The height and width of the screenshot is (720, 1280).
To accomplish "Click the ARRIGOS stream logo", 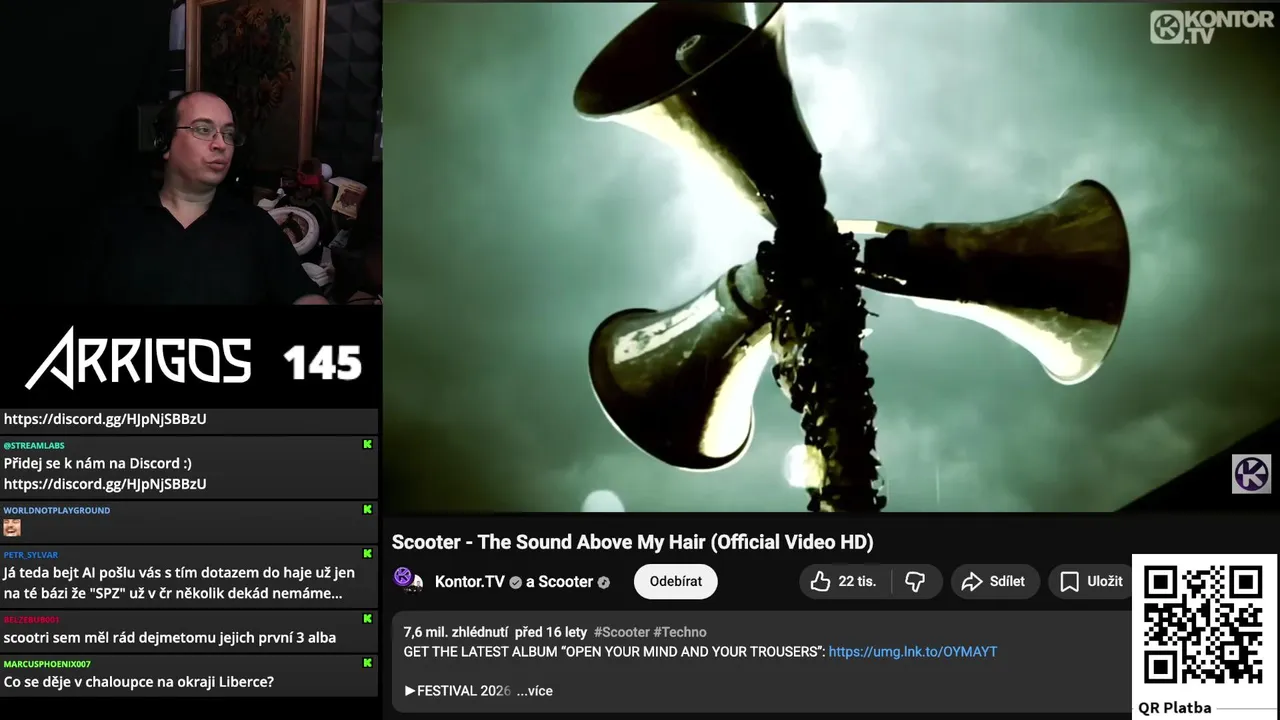I will click(x=138, y=358).
